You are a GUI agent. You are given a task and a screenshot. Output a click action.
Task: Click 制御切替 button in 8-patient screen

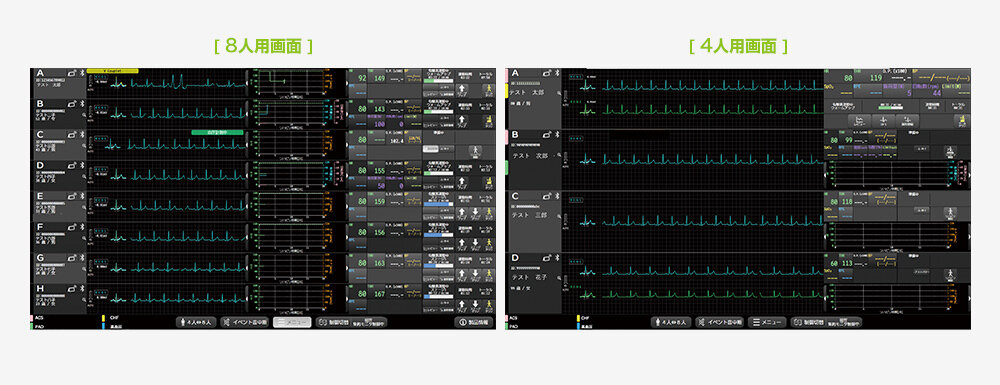(x=351, y=323)
